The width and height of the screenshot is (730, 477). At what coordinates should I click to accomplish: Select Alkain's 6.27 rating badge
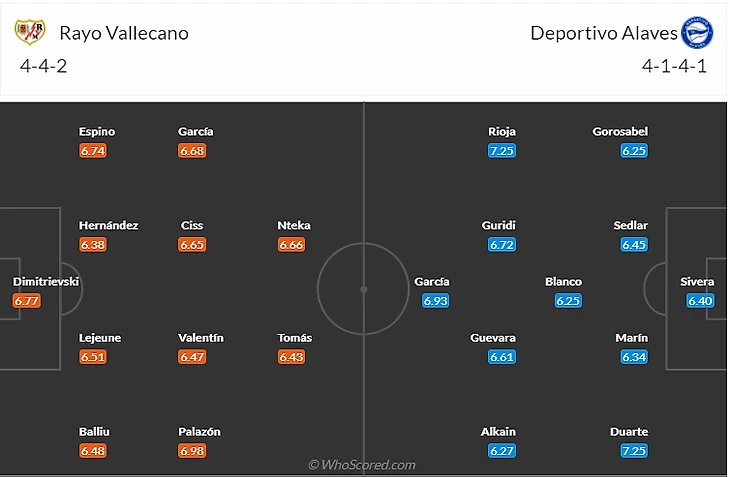point(501,451)
